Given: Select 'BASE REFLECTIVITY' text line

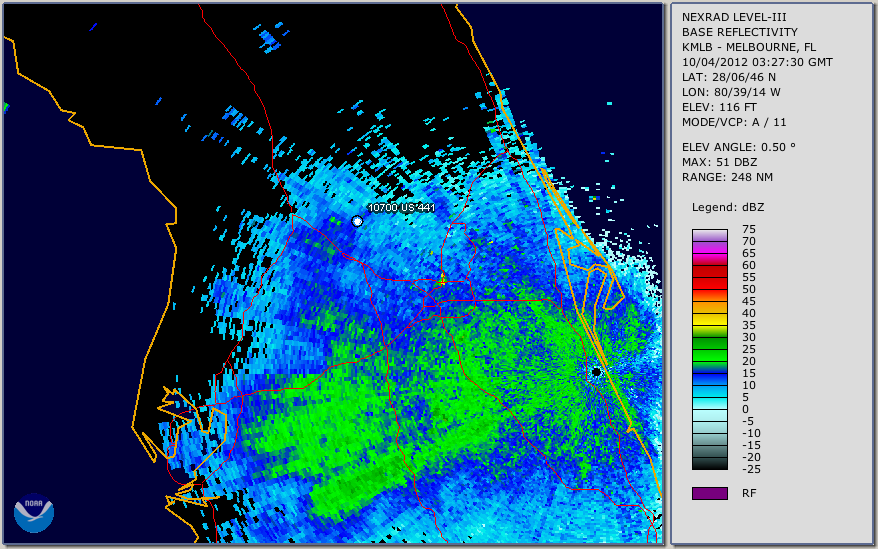Looking at the screenshot, I should tap(739, 32).
